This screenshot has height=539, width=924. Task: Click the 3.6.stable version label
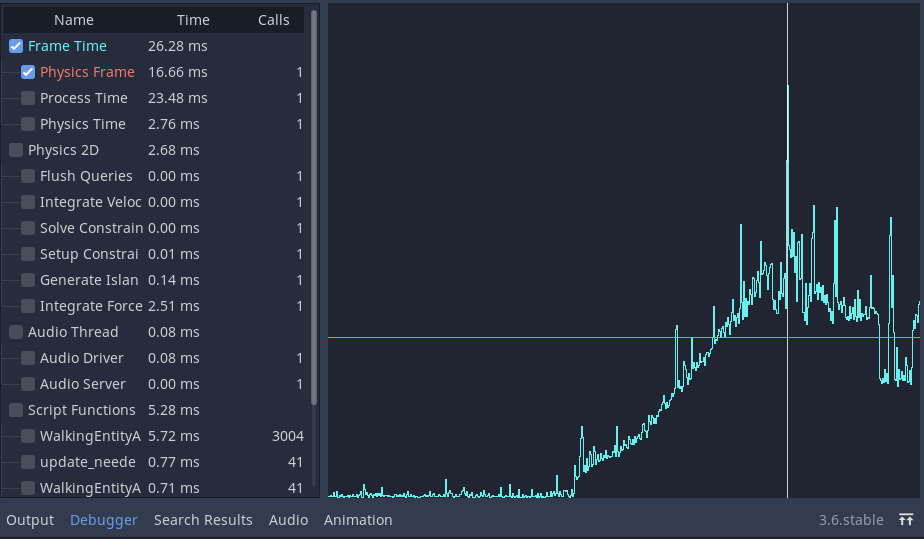coord(851,520)
